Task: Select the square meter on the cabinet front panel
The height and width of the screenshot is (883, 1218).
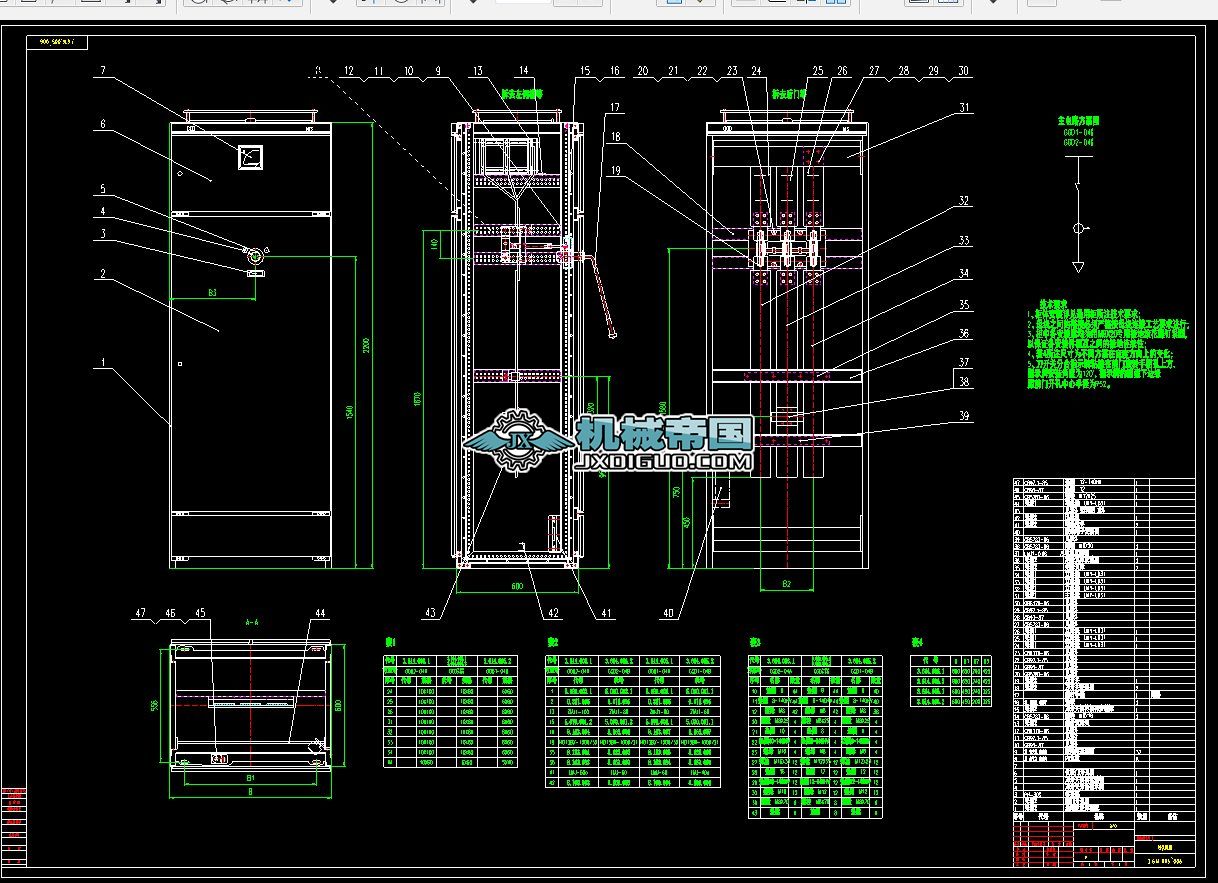Action: coord(249,156)
